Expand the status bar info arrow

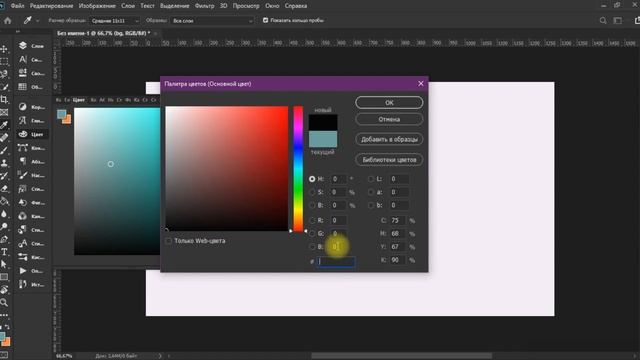tap(160, 356)
